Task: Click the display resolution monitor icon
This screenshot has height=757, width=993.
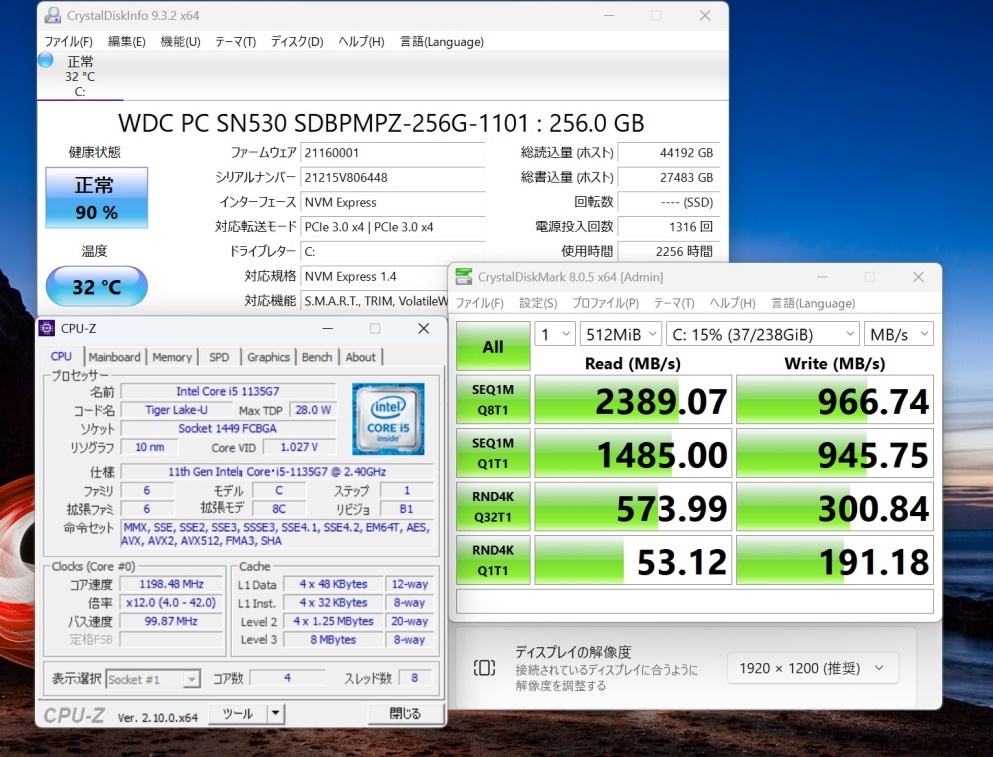Action: pos(484,668)
